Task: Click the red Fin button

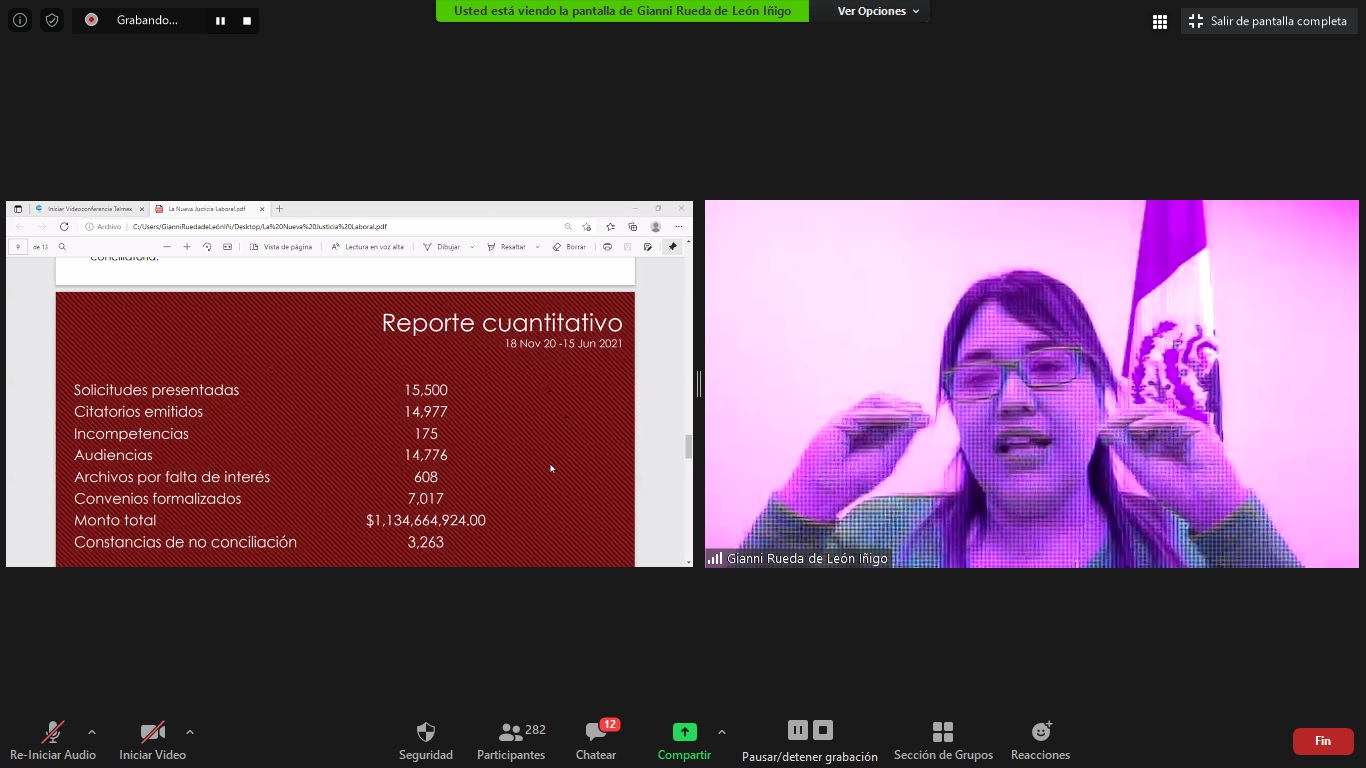Action: click(1323, 741)
